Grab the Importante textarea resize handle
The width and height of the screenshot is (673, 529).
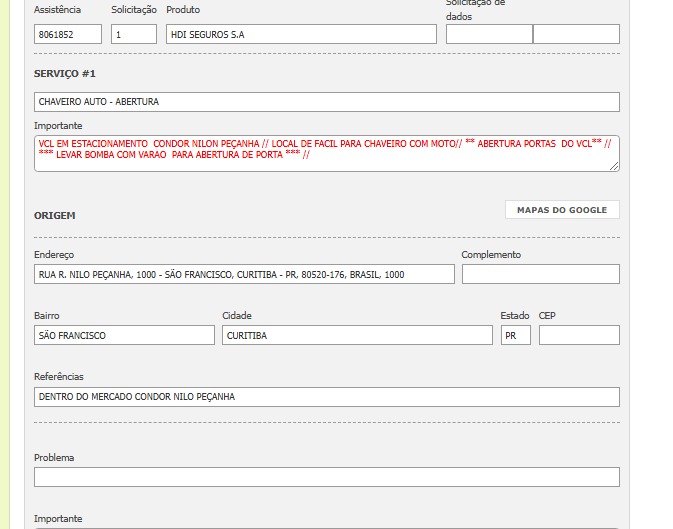point(615,167)
